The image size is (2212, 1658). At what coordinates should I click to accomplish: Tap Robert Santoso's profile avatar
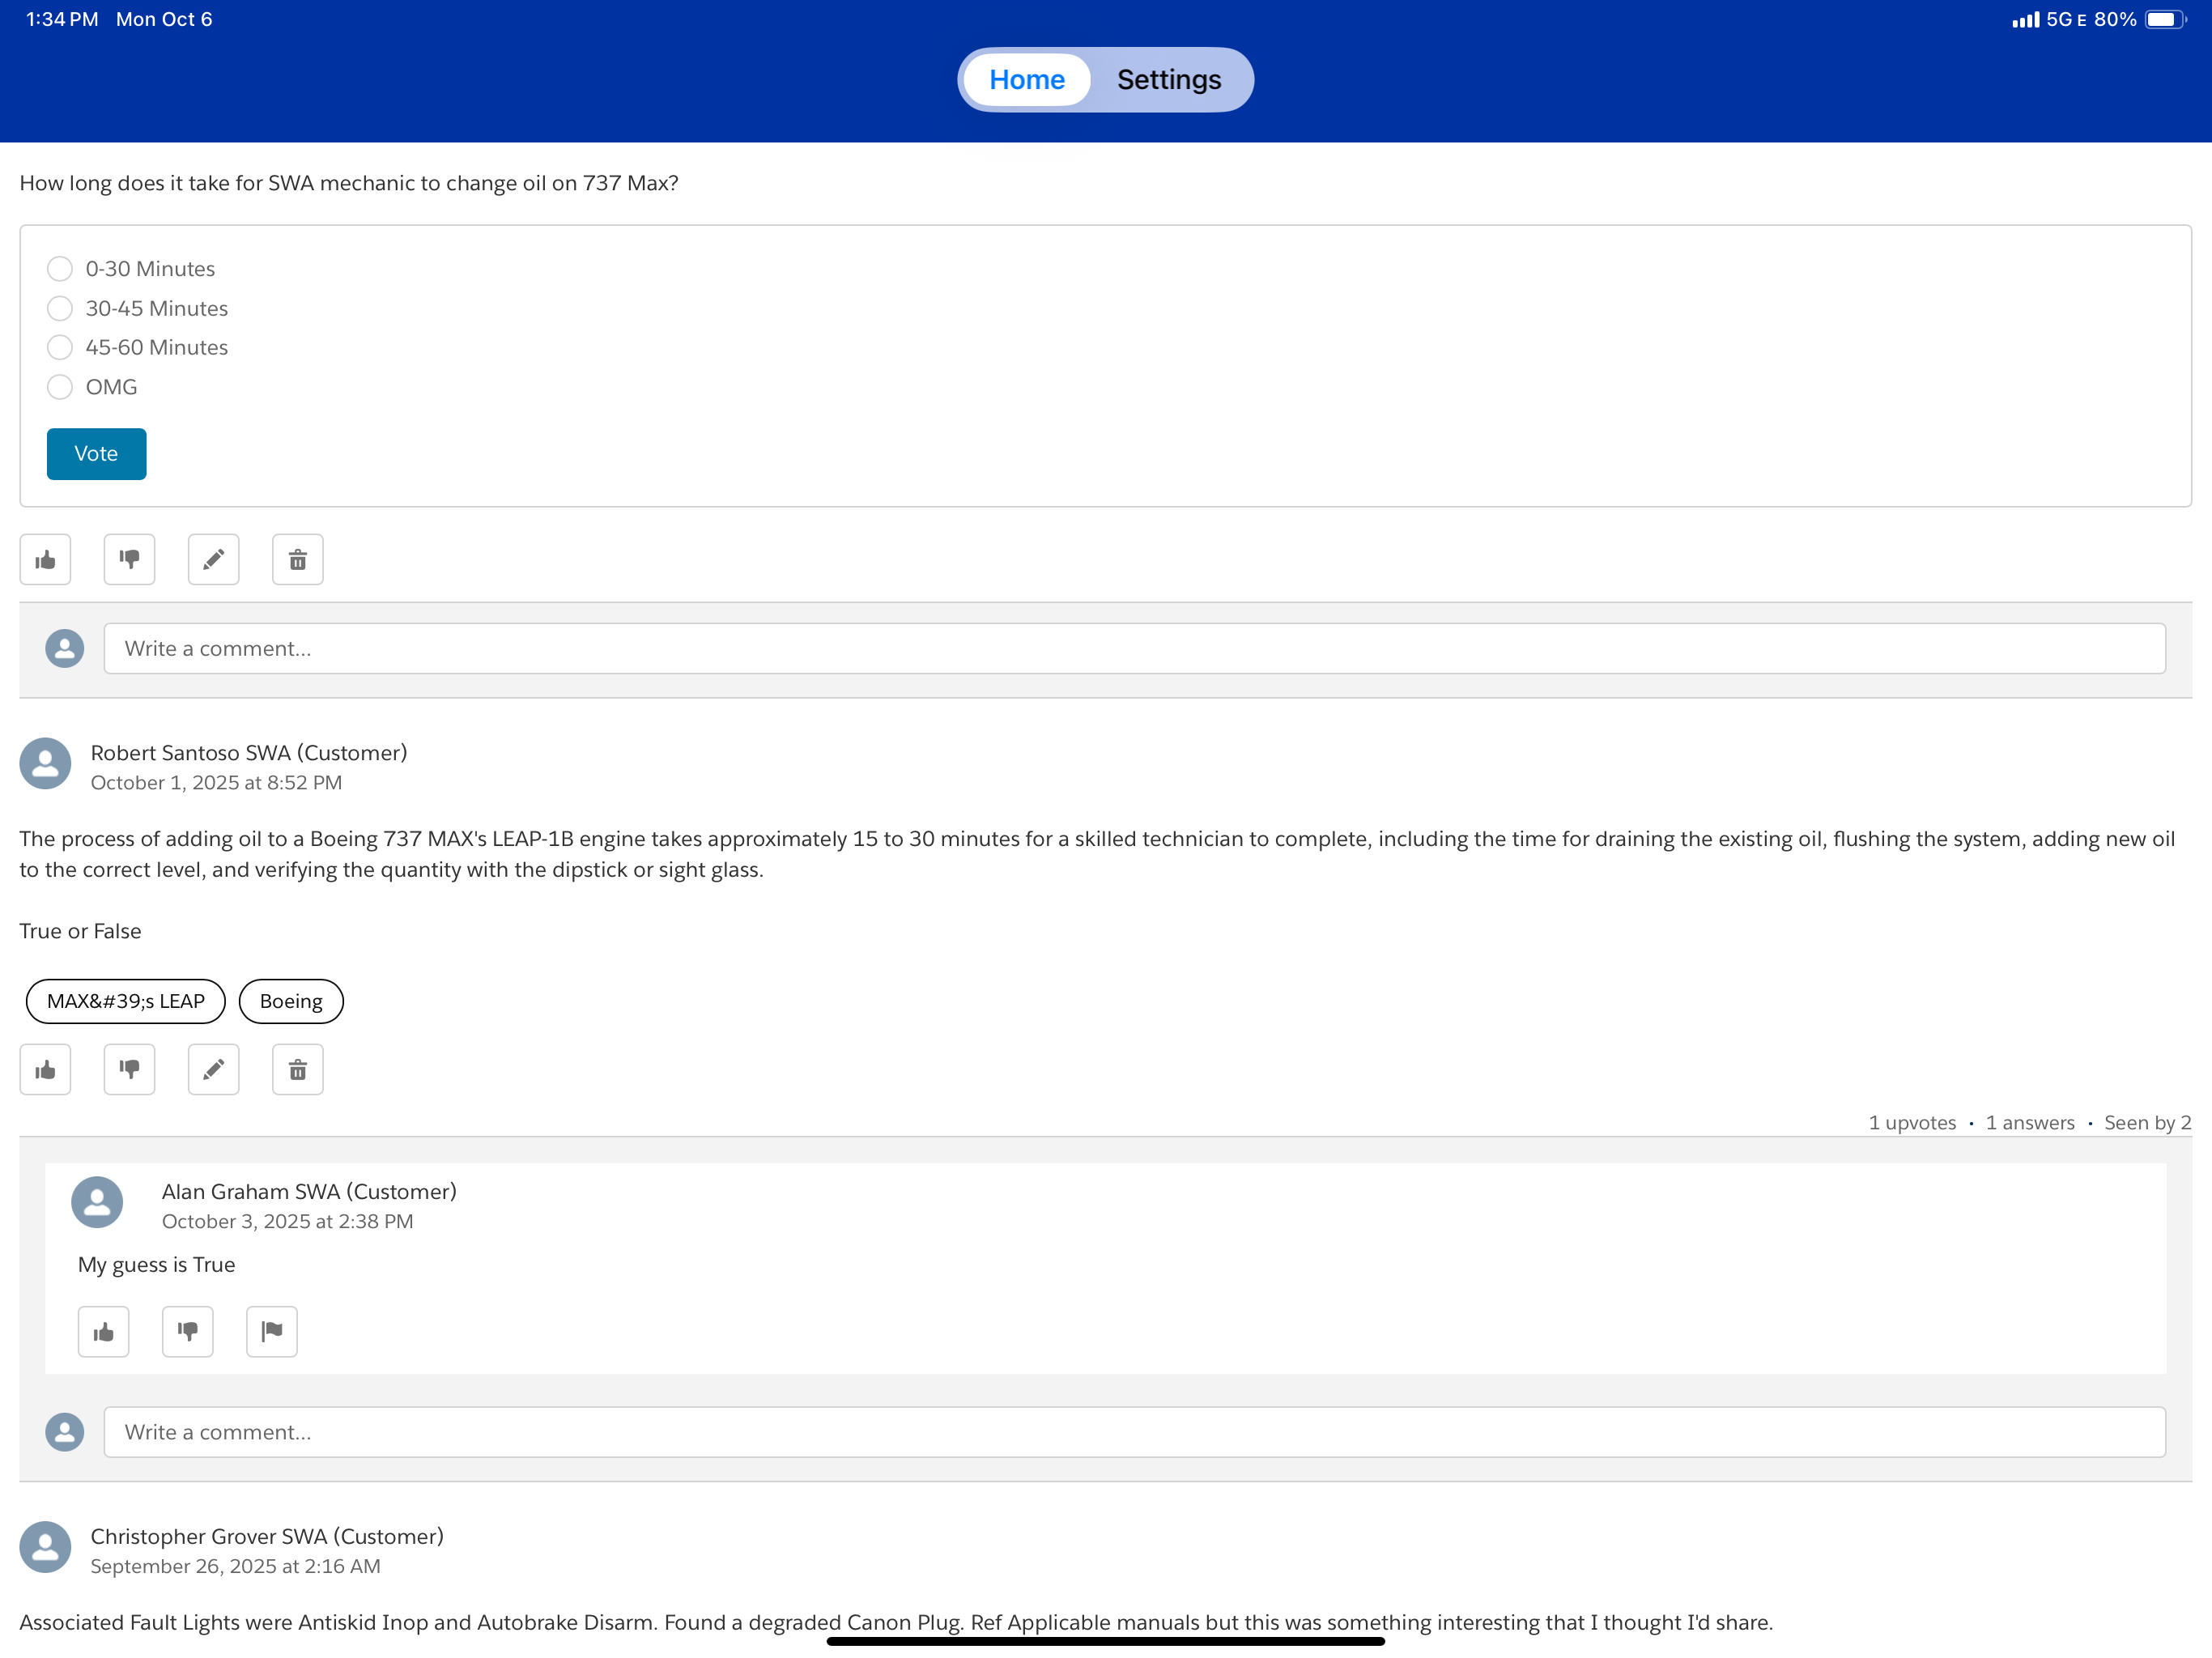[x=45, y=764]
